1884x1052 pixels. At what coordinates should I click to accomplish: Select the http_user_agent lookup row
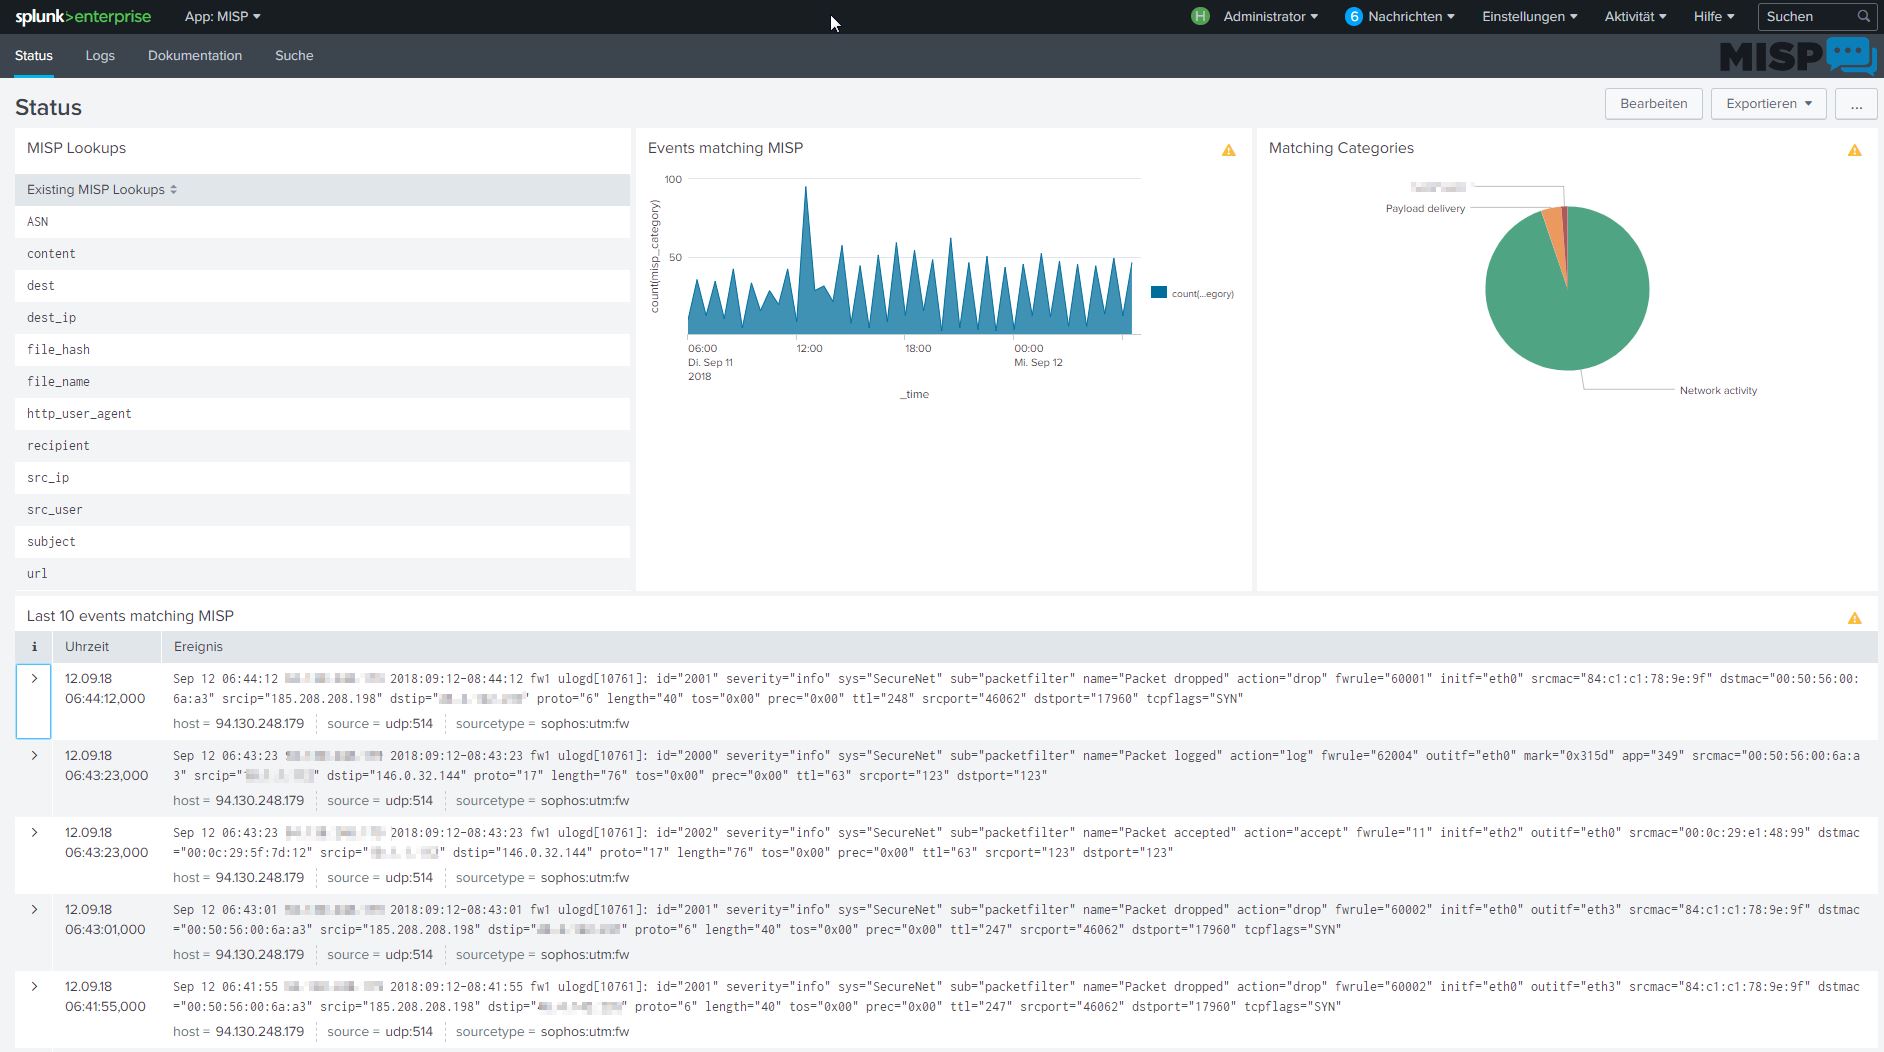point(322,414)
